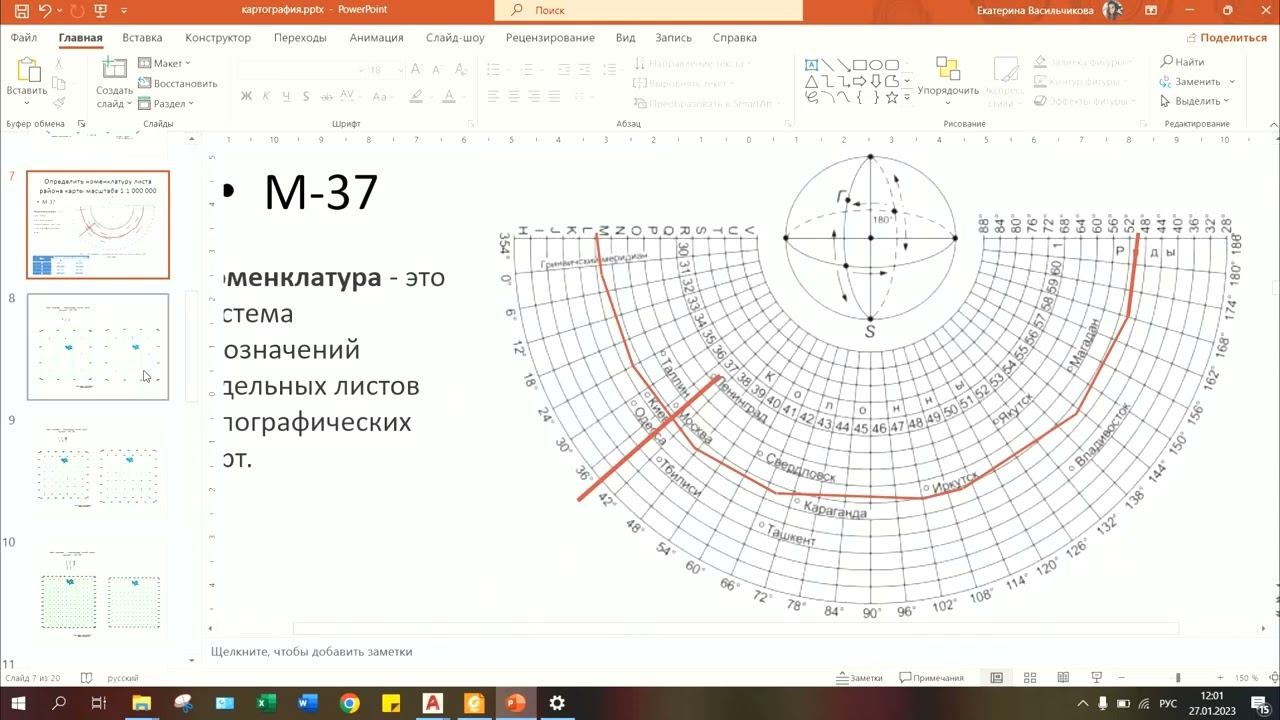Open the Запись tab
Screen dimensions: 1280x720
pyautogui.click(x=673, y=37)
